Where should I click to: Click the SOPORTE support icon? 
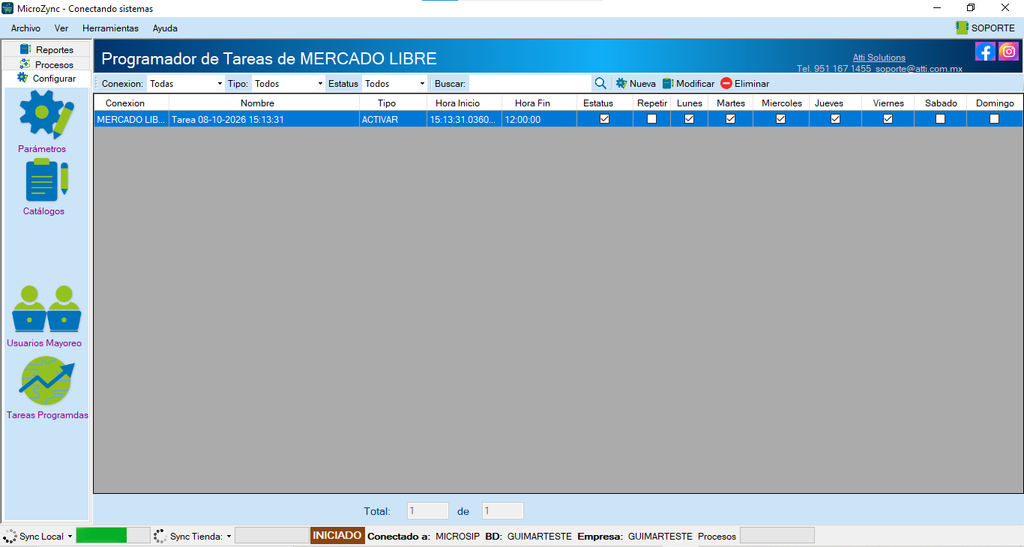coord(961,27)
